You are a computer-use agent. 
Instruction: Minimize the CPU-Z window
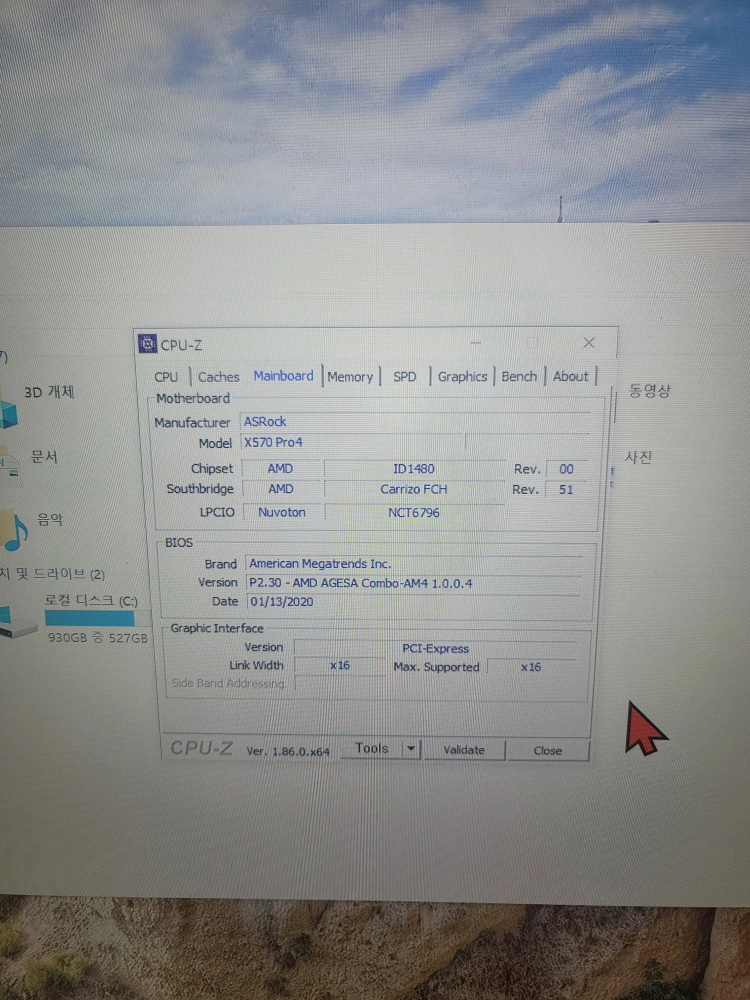pyautogui.click(x=475, y=343)
